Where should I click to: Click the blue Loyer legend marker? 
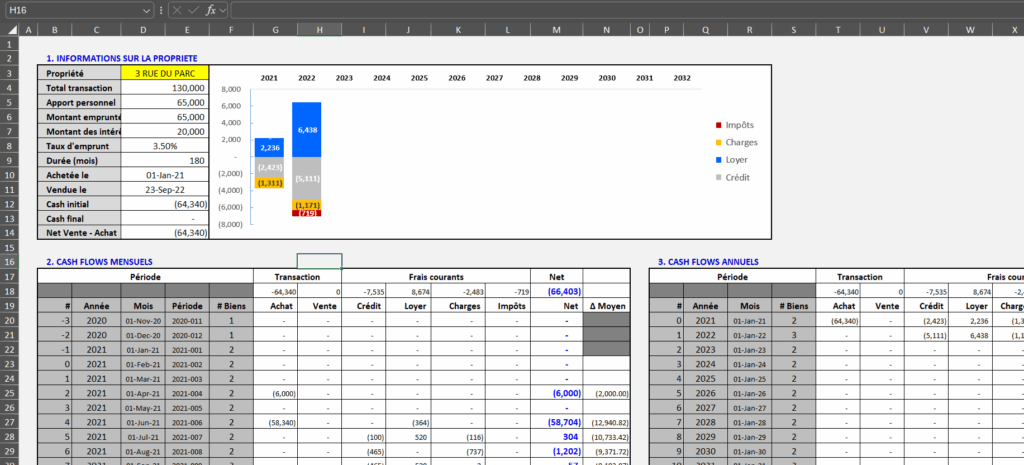[717, 159]
